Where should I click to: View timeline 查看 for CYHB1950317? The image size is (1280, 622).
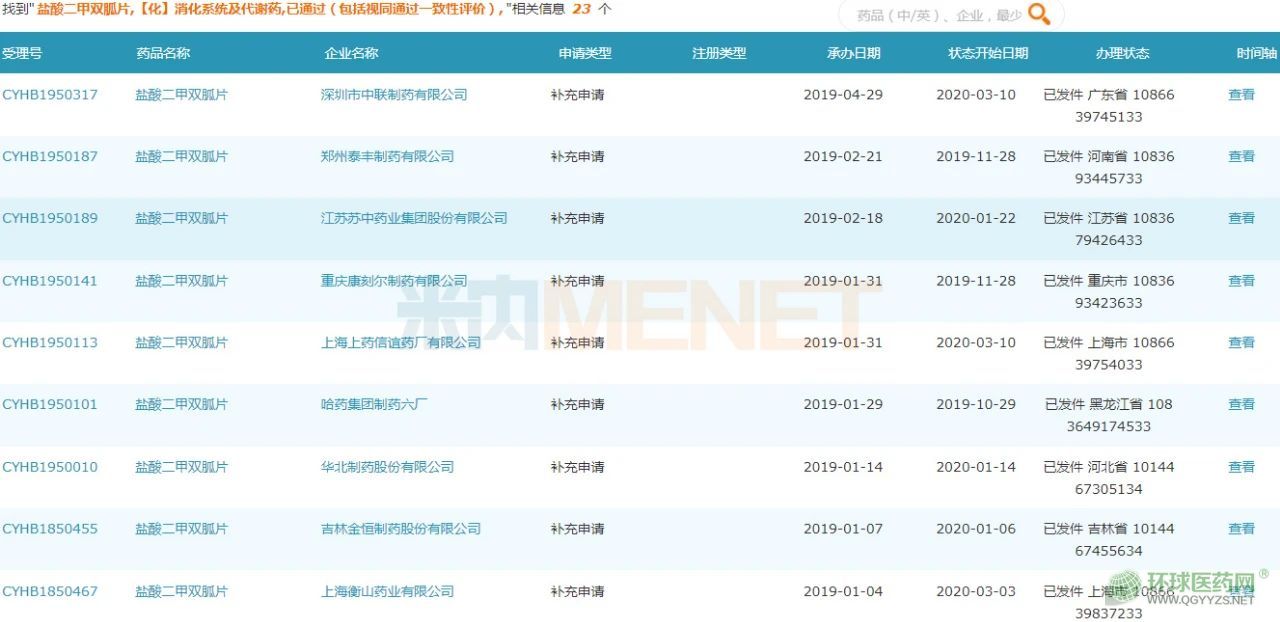(1241, 95)
